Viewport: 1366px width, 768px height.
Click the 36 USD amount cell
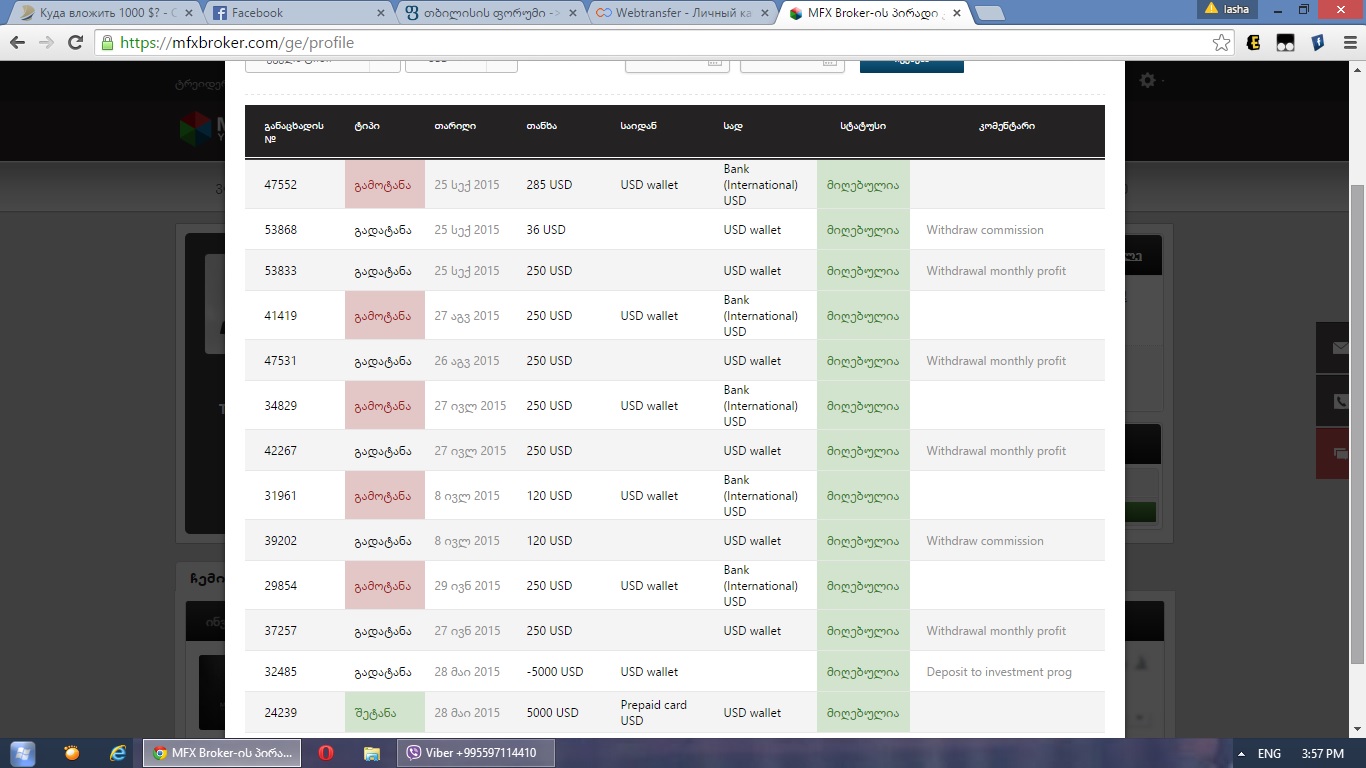[x=546, y=230]
